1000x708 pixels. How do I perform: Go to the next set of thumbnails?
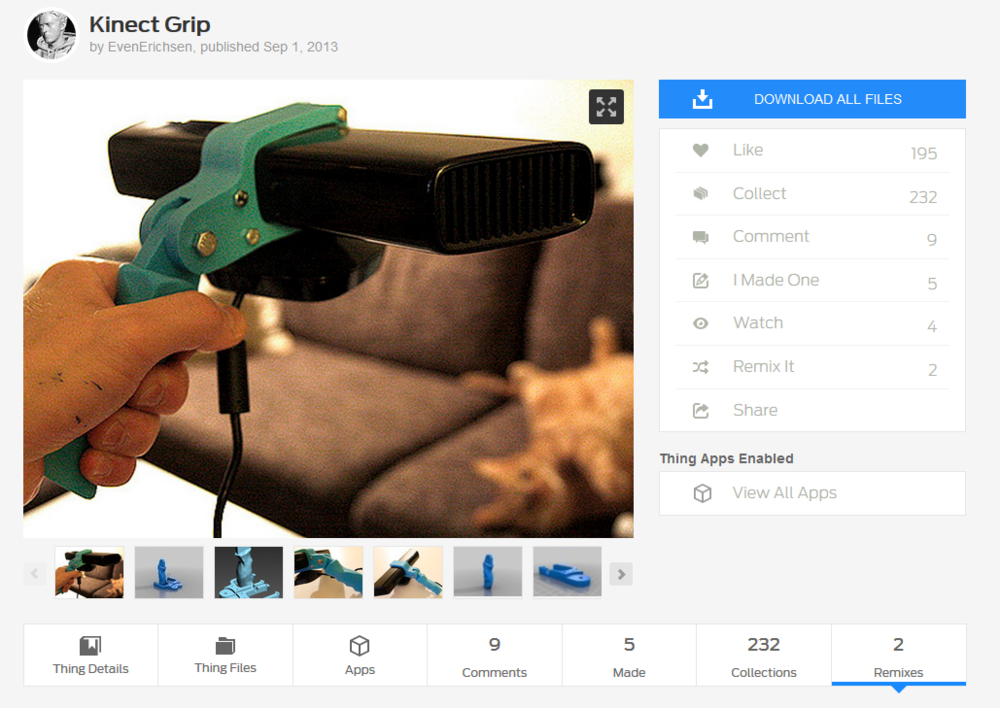click(621, 574)
